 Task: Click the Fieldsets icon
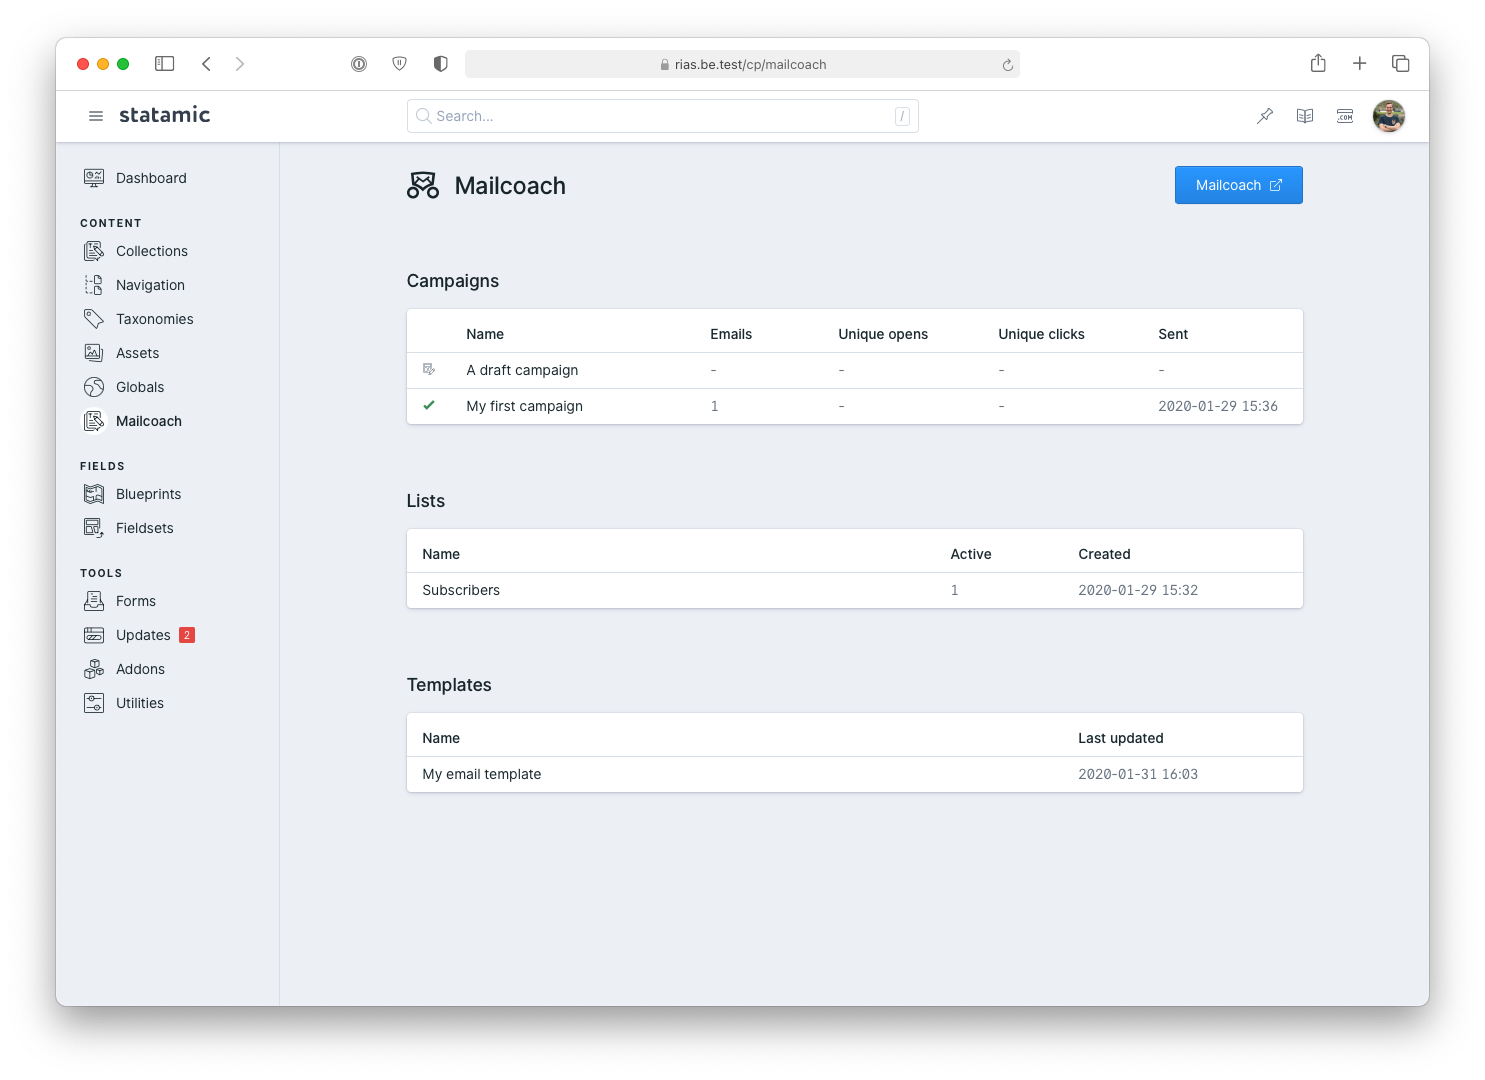coord(94,528)
